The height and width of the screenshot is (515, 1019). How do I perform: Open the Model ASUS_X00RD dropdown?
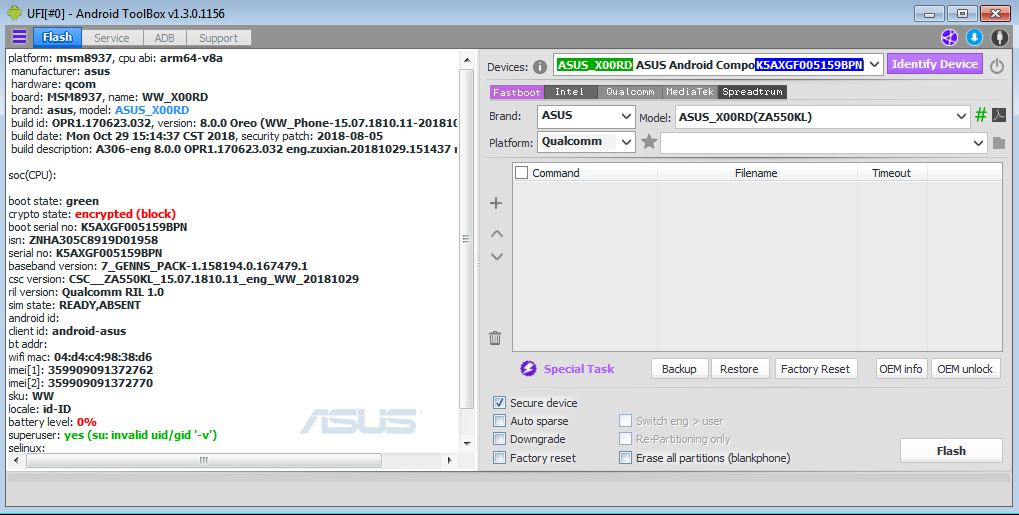961,116
